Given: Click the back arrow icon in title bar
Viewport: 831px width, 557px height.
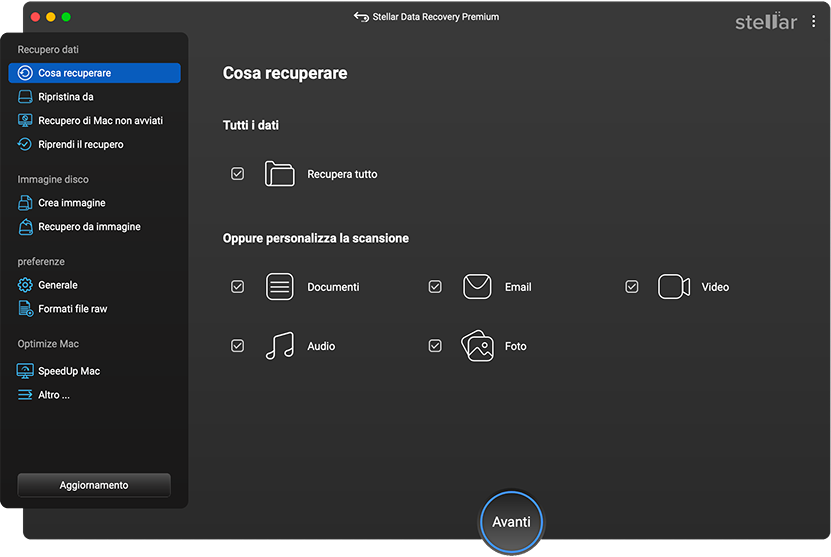Looking at the screenshot, I should pos(361,17).
